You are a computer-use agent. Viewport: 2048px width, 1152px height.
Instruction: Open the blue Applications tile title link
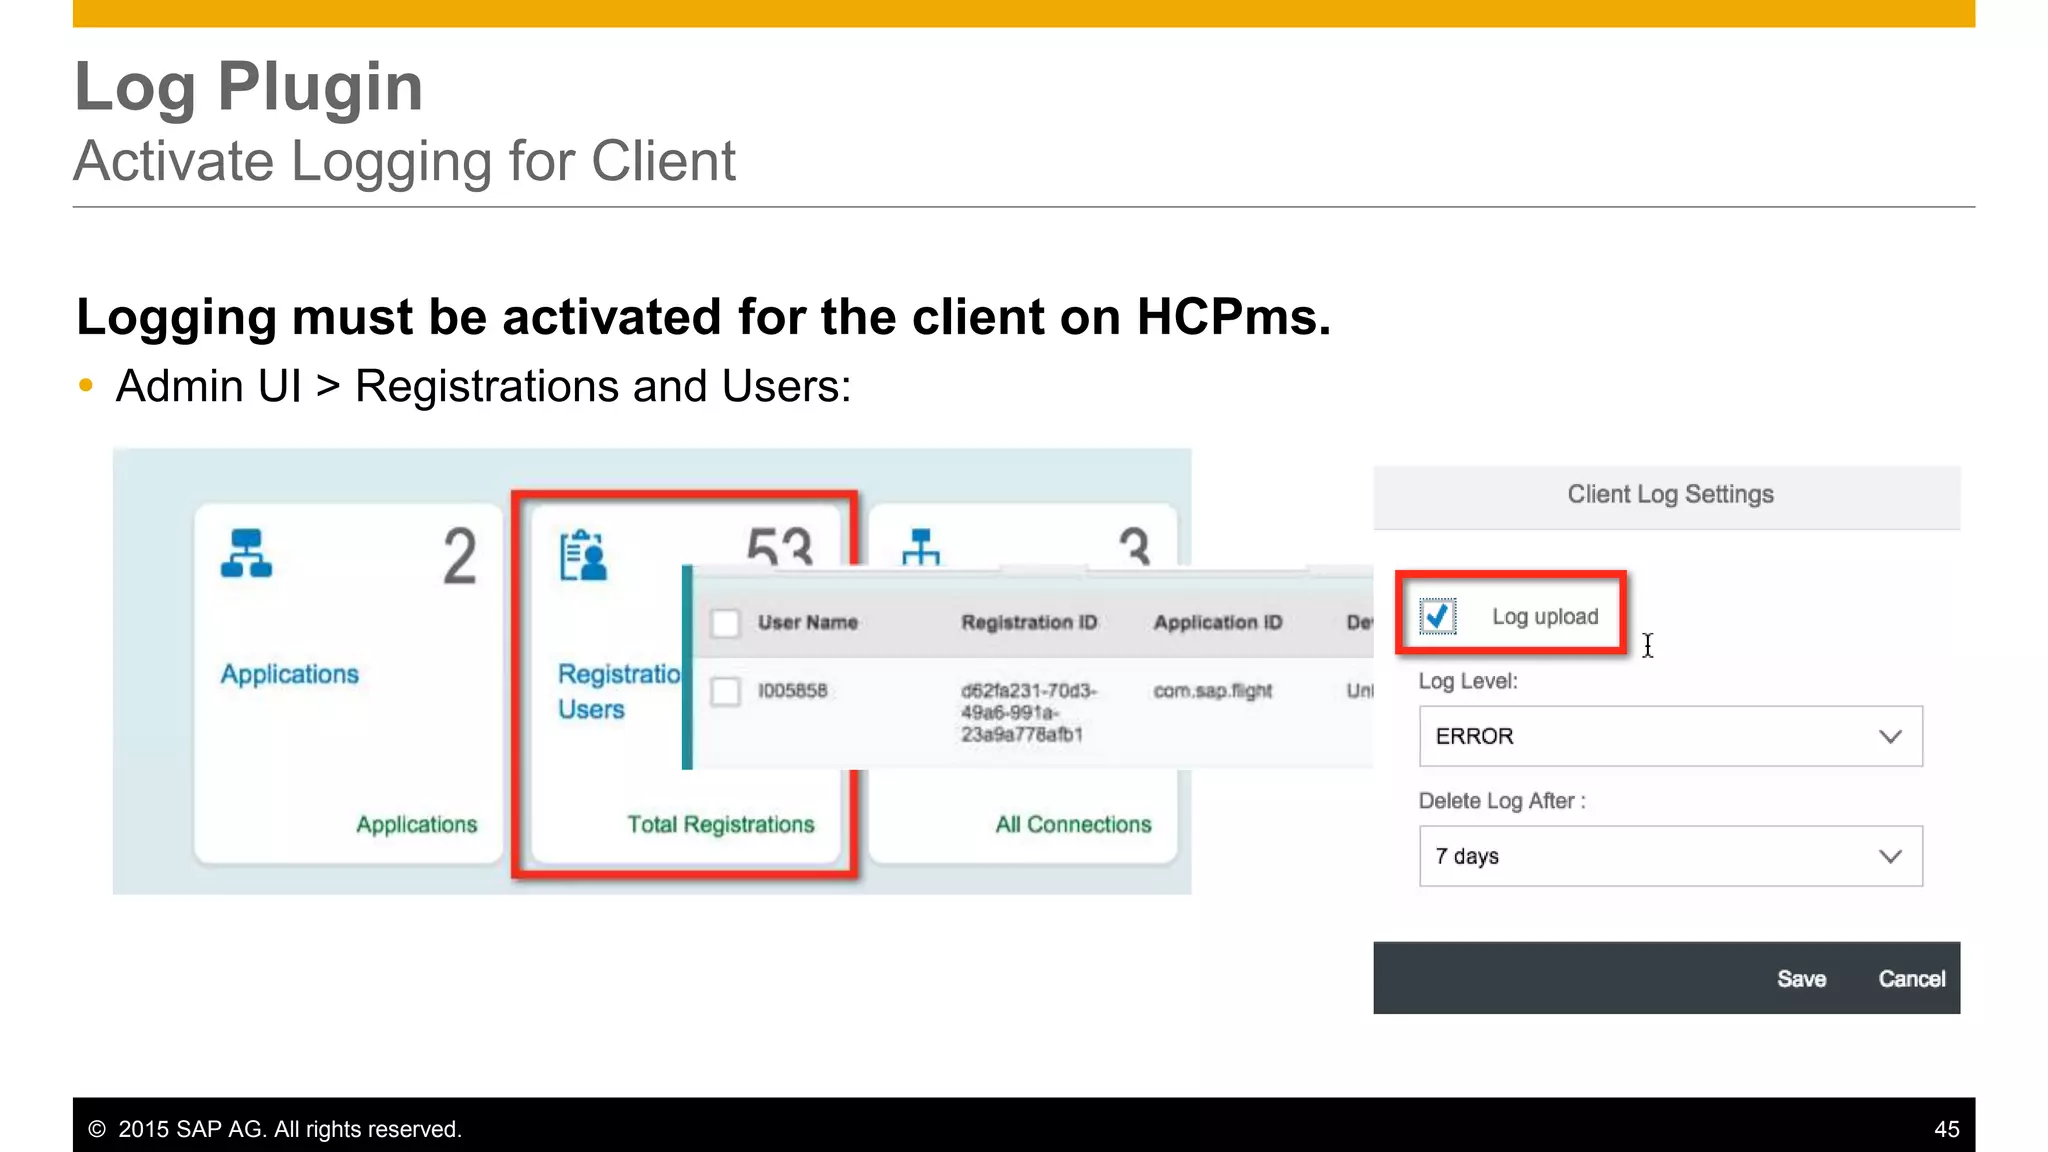(x=289, y=674)
